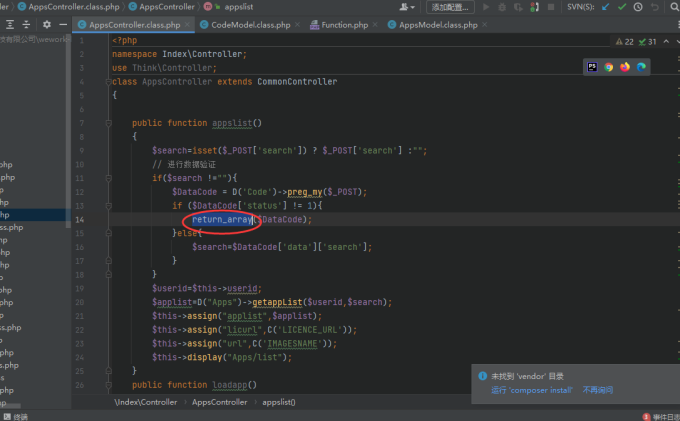Click project panel horizontal scrollbar
680x421 pixels.
tap(10, 406)
